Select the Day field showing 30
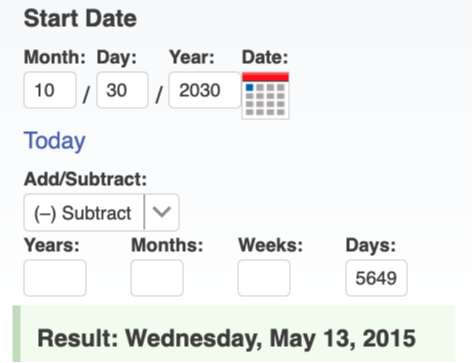This screenshot has width=473, height=363. (122, 90)
